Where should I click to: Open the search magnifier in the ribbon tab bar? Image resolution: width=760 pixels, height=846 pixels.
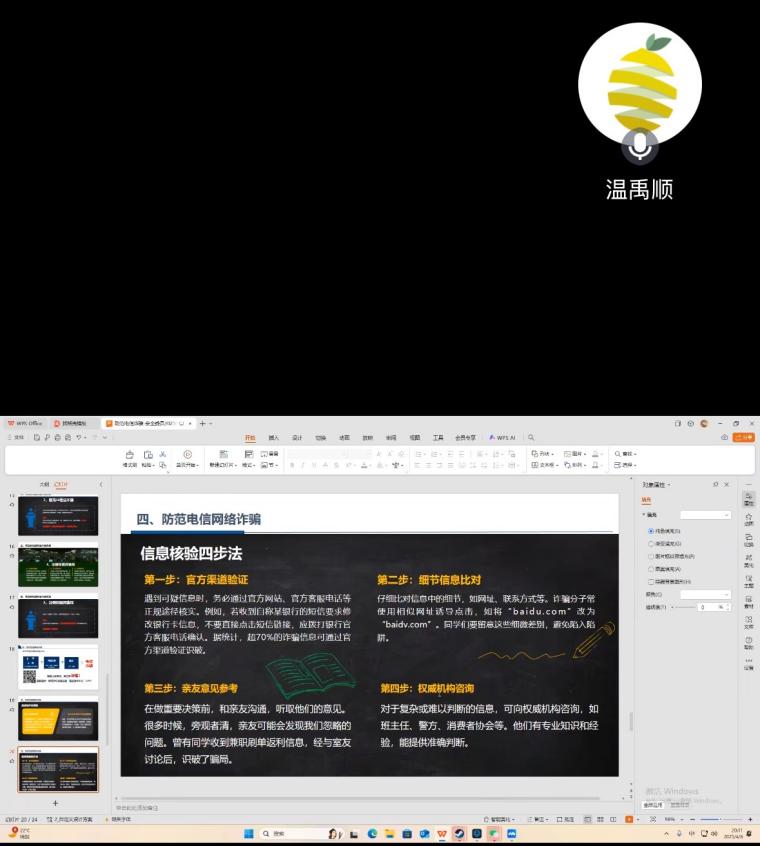tap(531, 437)
